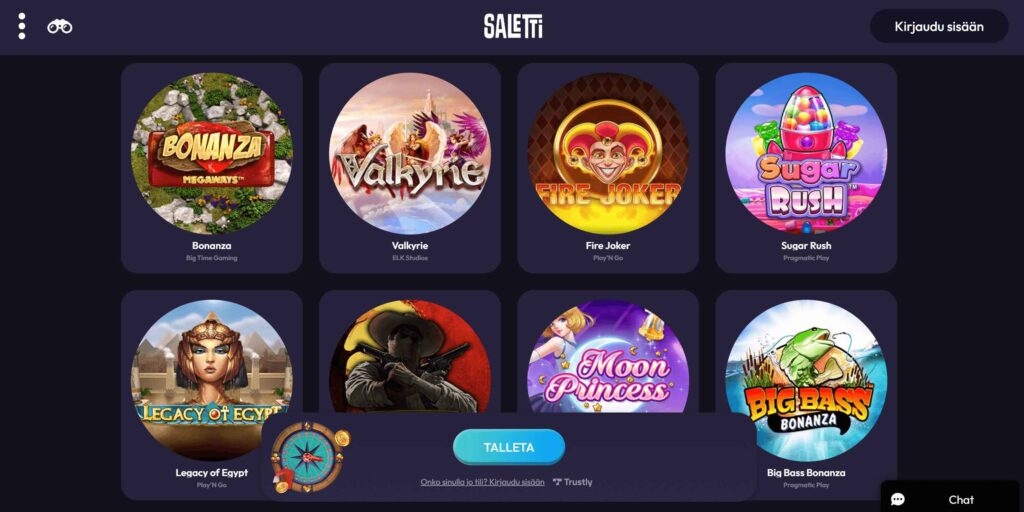
Task: Click the chat speech bubble icon
Action: click(x=898, y=500)
